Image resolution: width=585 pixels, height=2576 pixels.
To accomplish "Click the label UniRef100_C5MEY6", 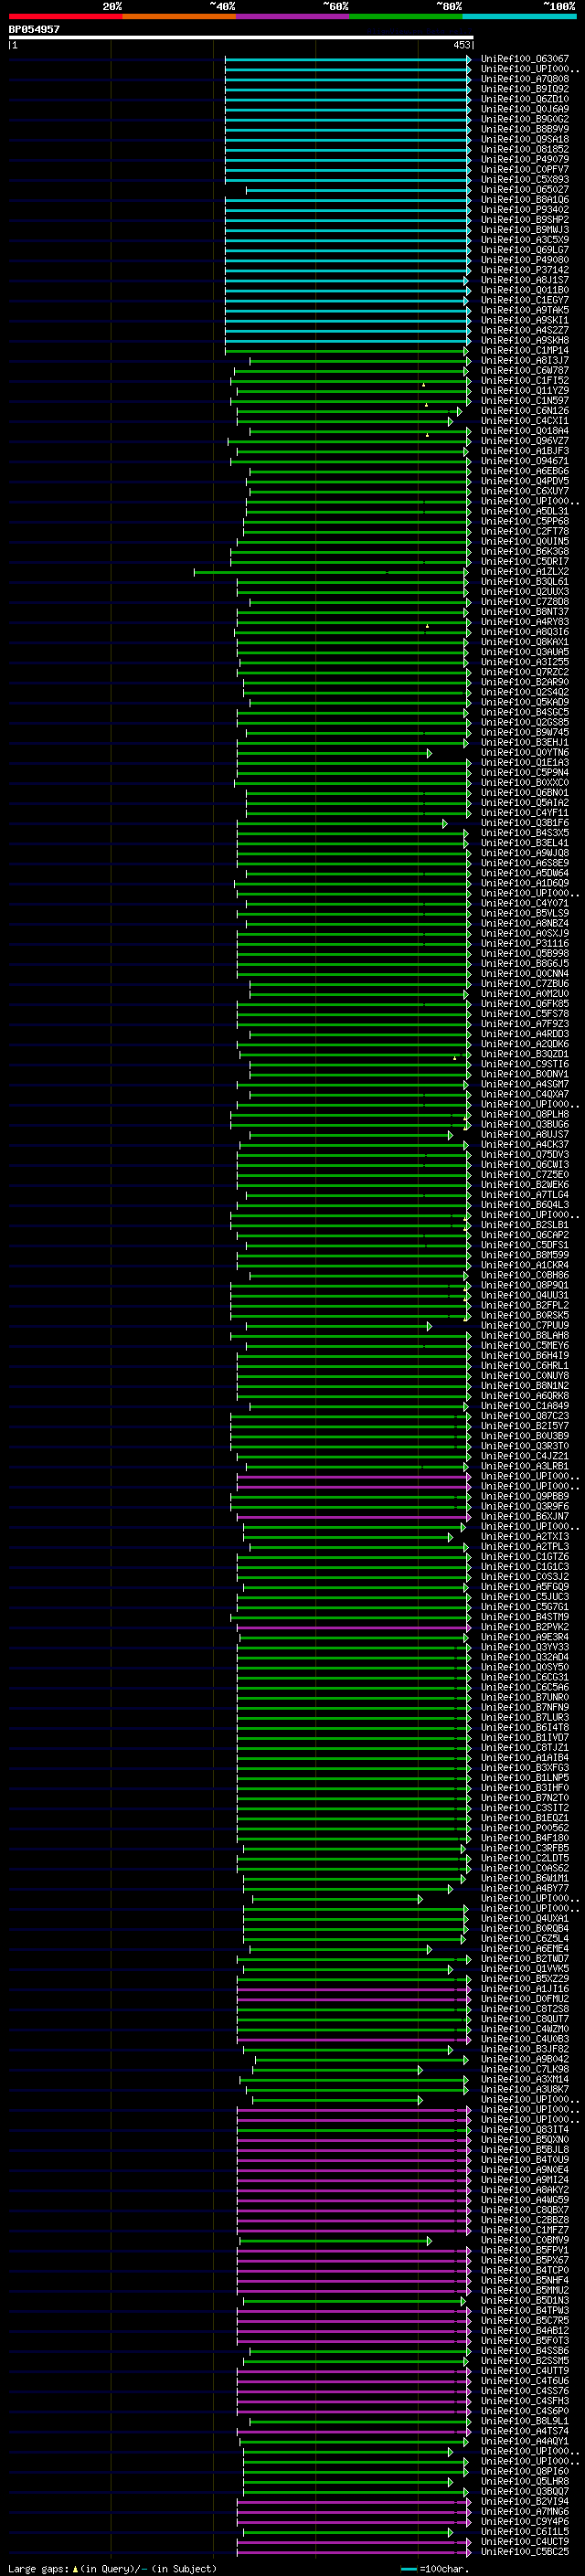I will [525, 1346].
